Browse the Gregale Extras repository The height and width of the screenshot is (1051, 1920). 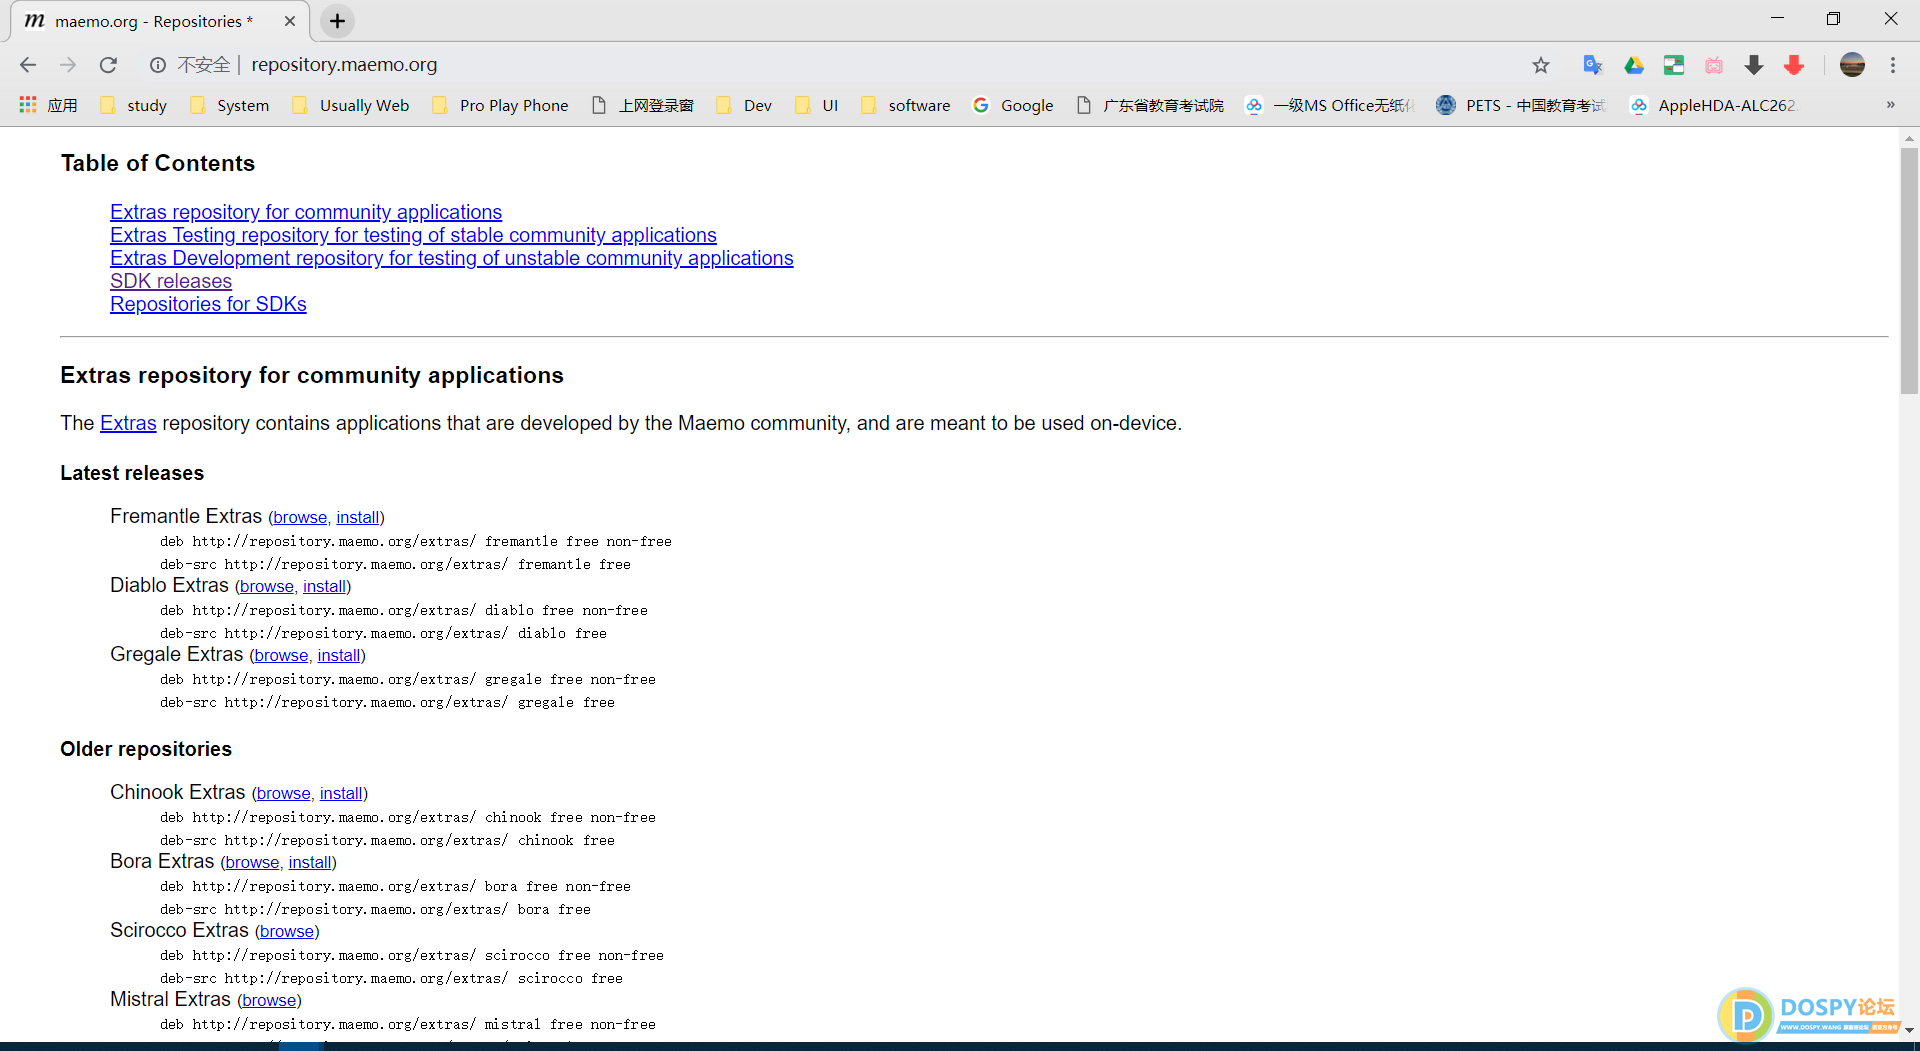click(281, 655)
